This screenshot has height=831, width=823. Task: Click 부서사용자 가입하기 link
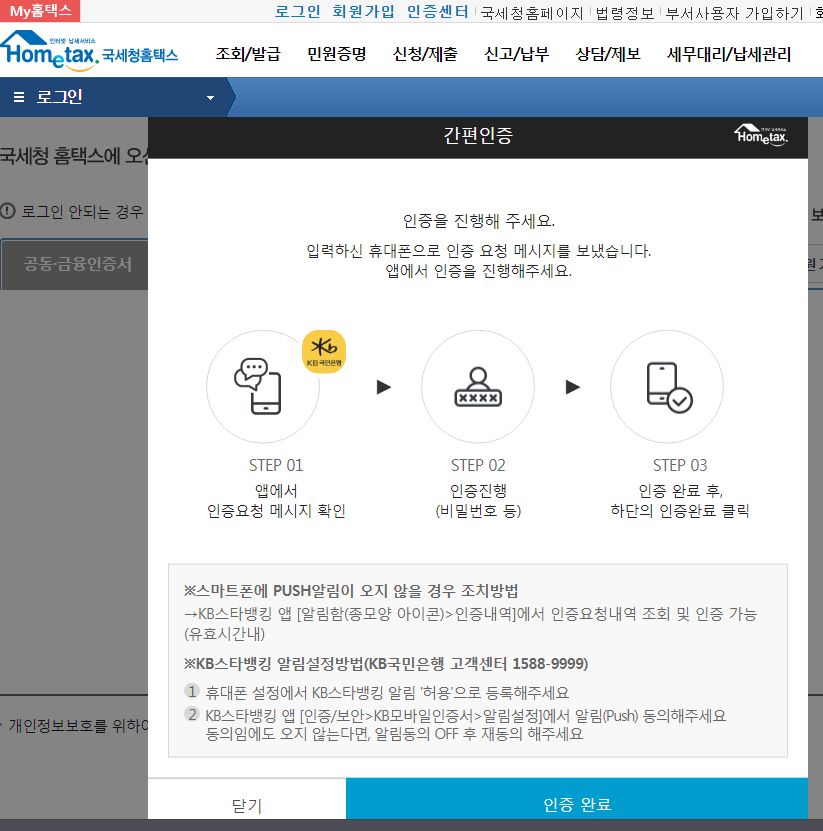pyautogui.click(x=734, y=13)
